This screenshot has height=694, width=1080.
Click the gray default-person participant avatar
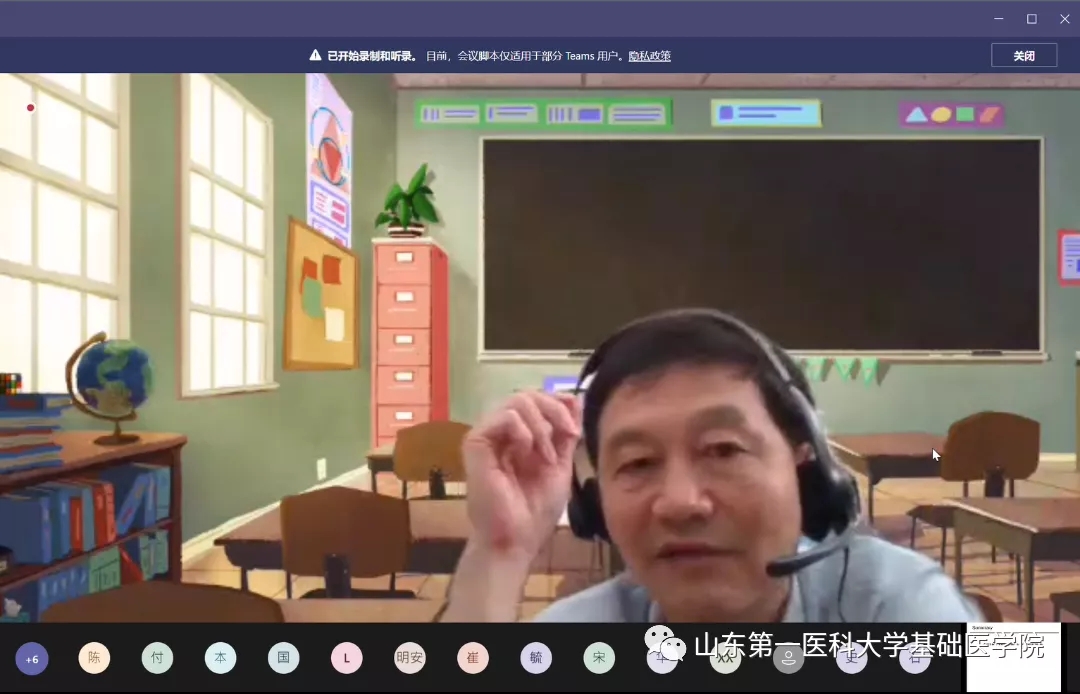pos(788,658)
